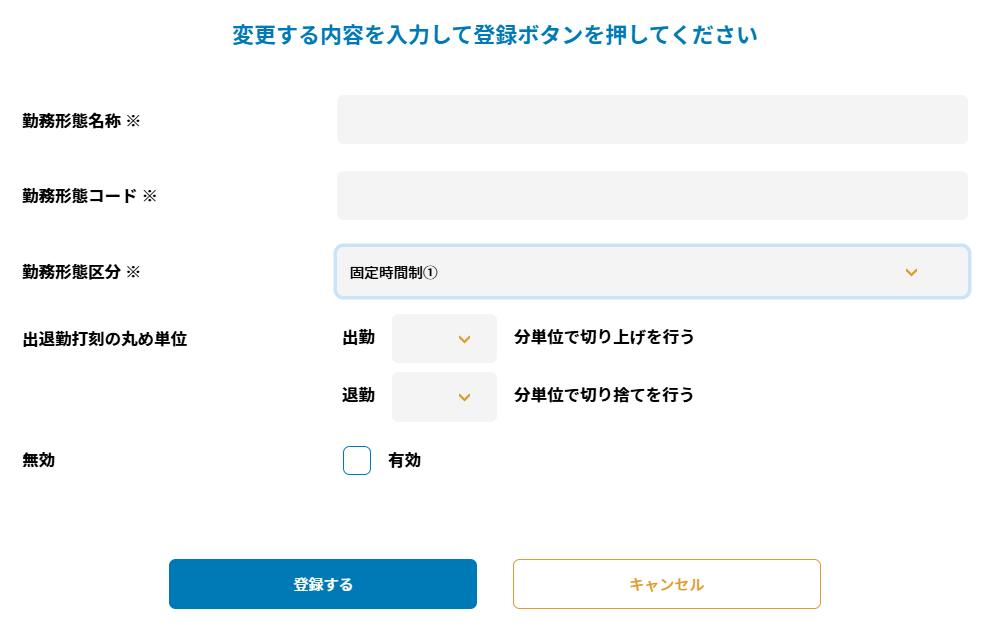Click the text 分単位で切り上げを行う
The height and width of the screenshot is (631, 989).
[604, 338]
